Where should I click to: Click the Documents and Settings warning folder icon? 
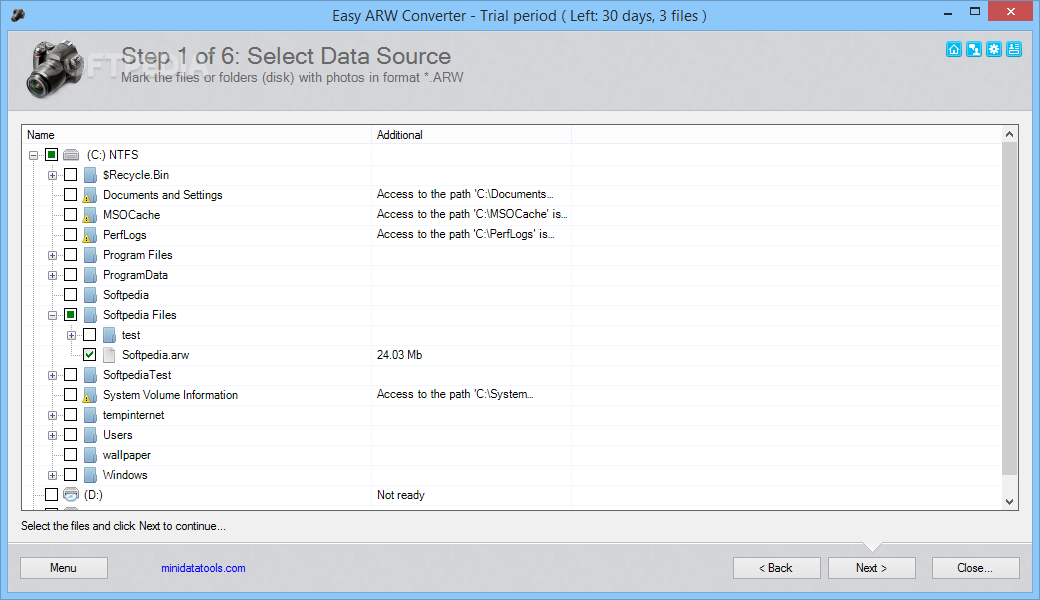pyautogui.click(x=90, y=195)
